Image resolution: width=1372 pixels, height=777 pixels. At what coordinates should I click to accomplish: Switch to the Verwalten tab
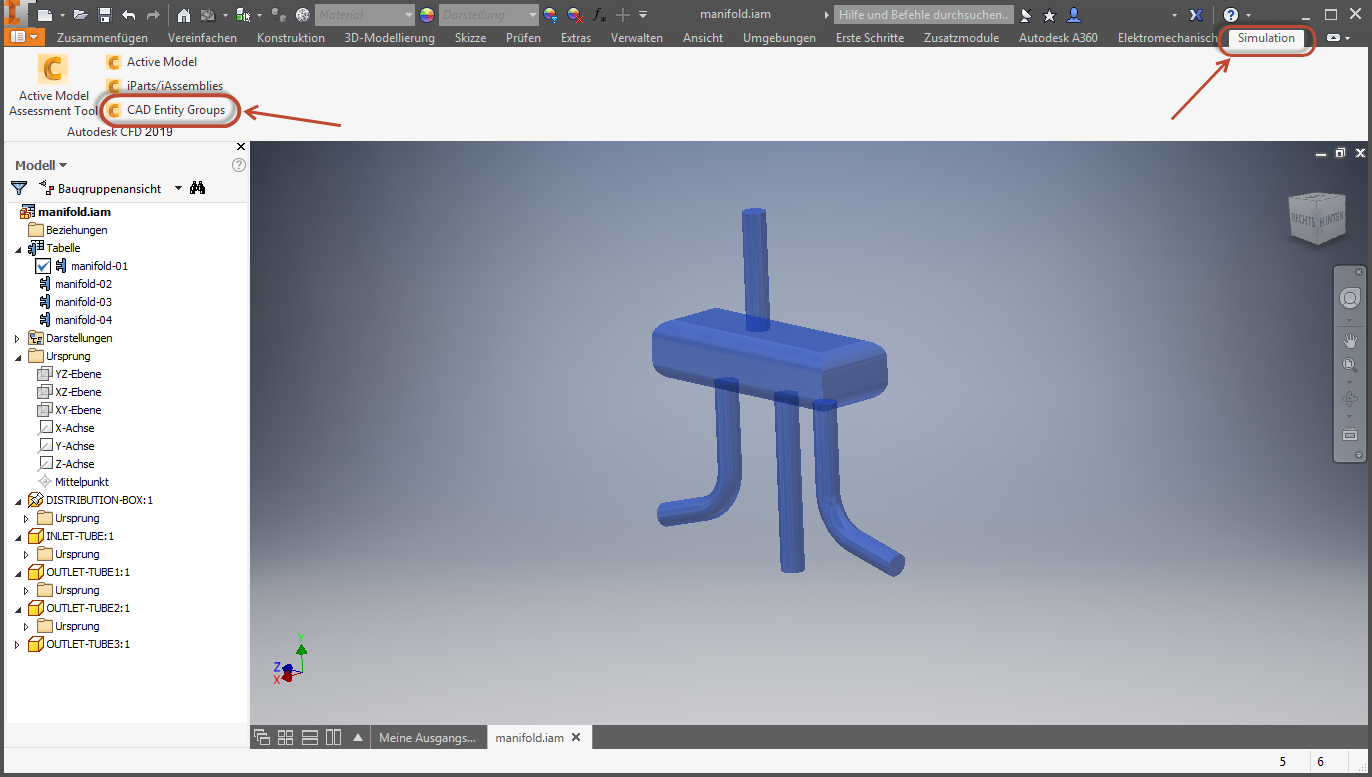pos(636,38)
